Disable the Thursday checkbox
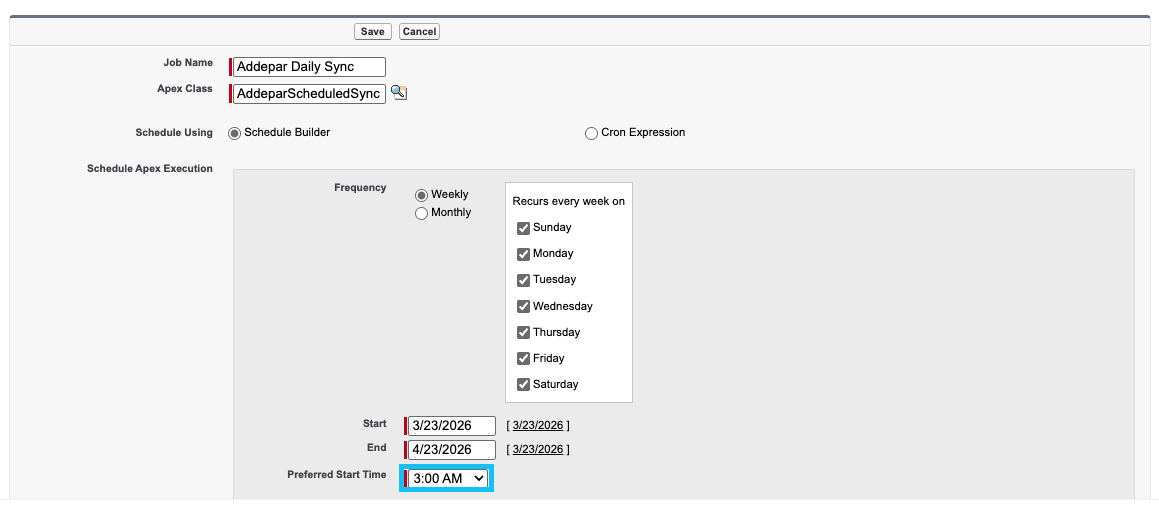The image size is (1159, 507). (x=523, y=333)
